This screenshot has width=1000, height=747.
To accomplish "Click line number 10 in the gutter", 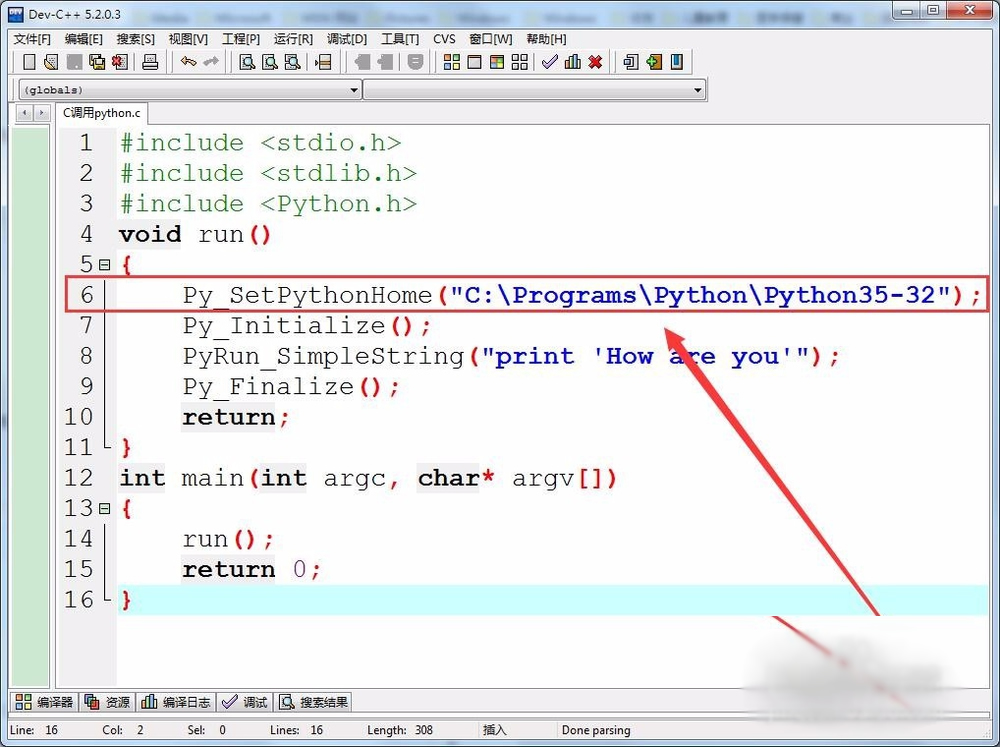I will coord(79,417).
